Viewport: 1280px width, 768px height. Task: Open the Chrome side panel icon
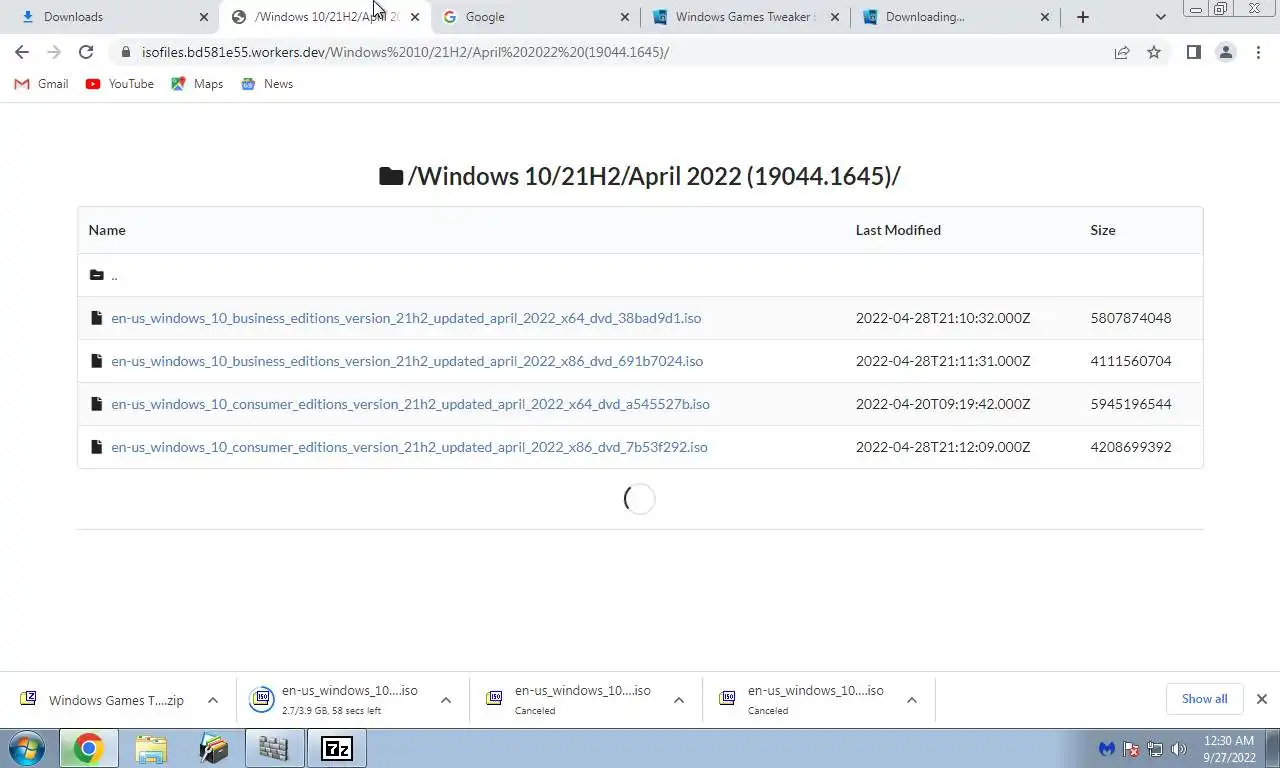point(1193,52)
